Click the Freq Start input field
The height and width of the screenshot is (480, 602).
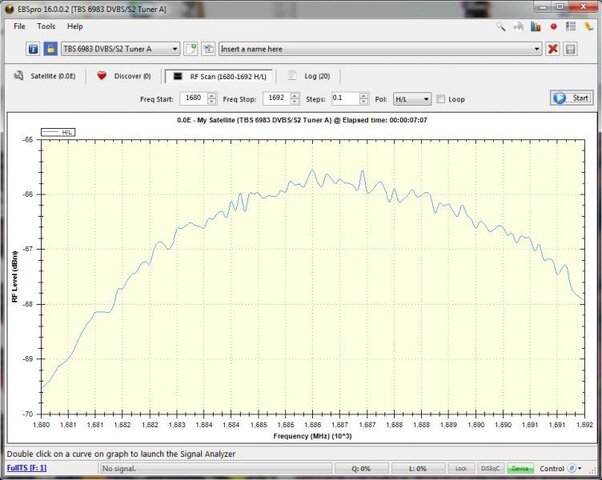pos(194,98)
